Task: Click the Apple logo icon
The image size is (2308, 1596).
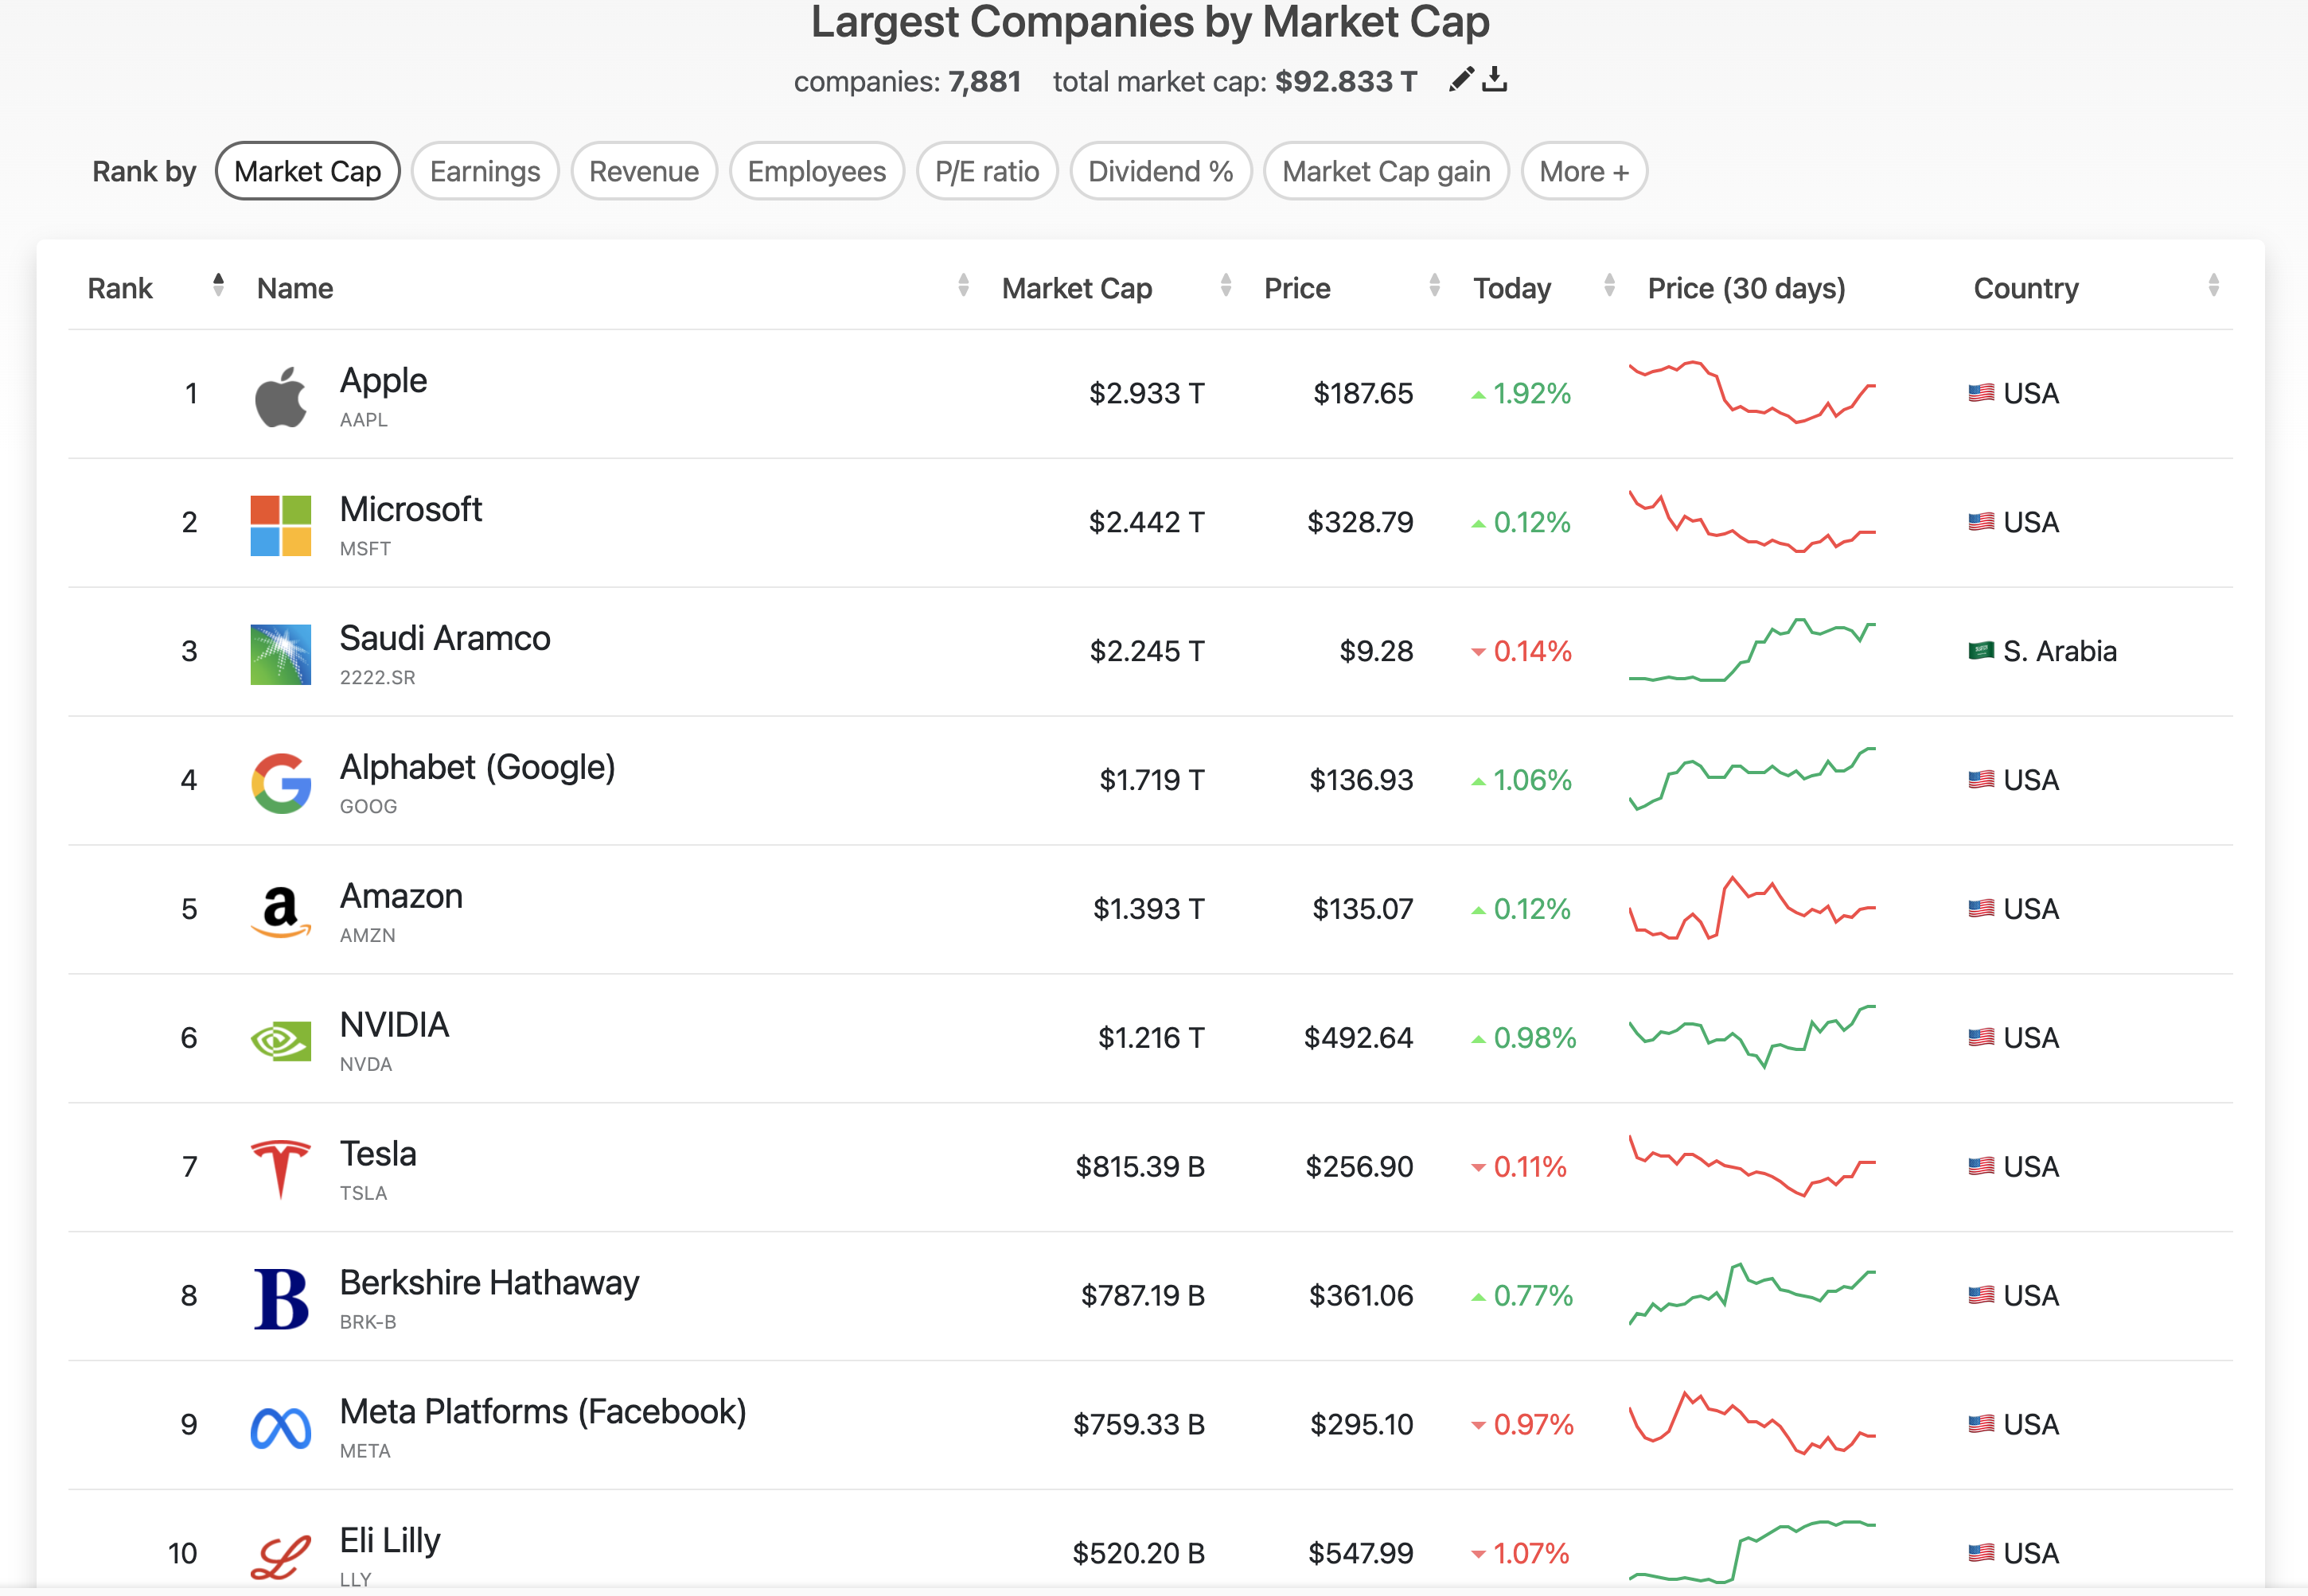Action: pos(280,396)
